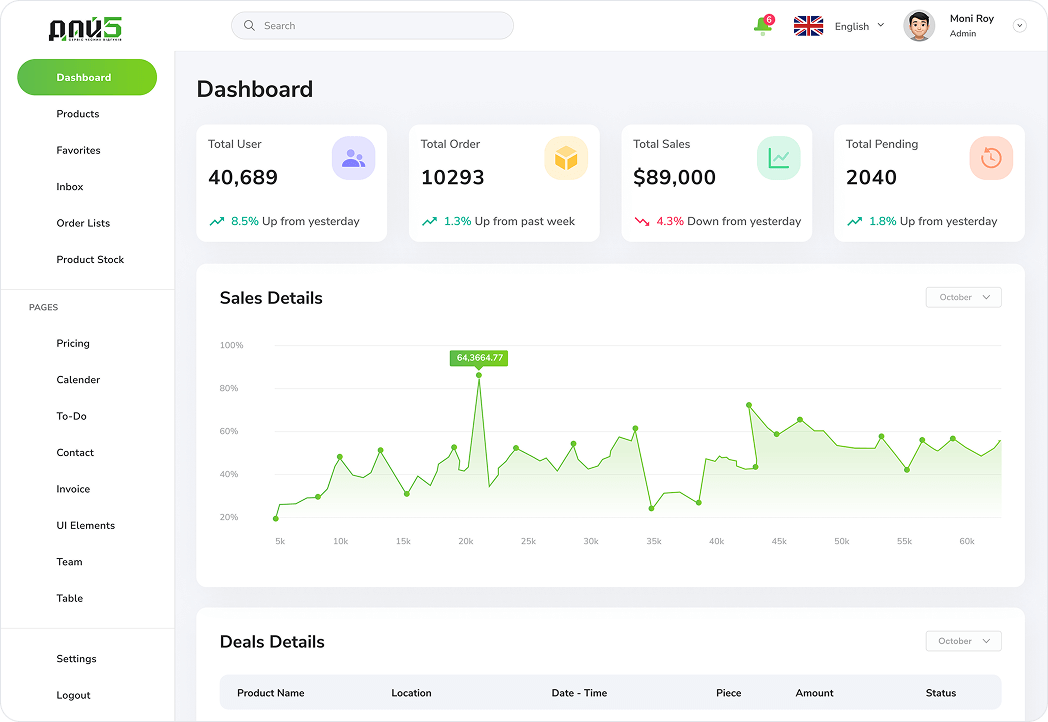Expand the English language dropdown
Viewport: 1048px width, 722px height.
860,26
